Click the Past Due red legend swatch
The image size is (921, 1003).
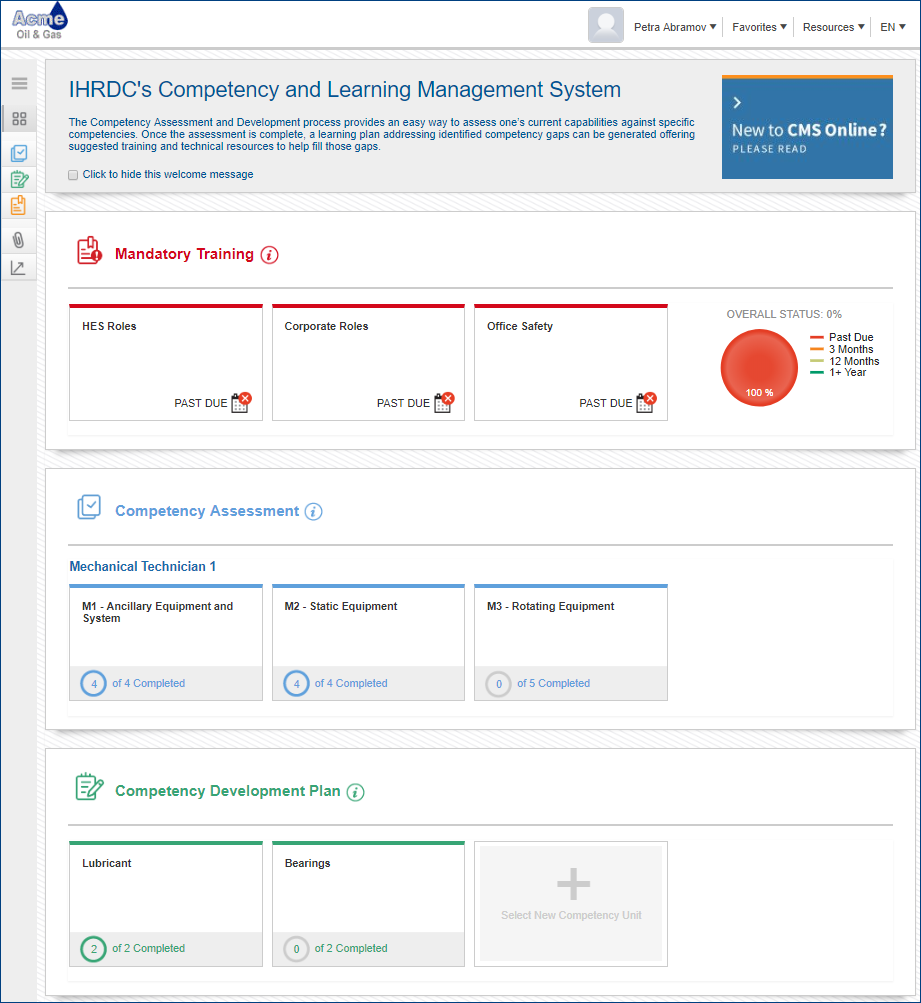tap(817, 337)
